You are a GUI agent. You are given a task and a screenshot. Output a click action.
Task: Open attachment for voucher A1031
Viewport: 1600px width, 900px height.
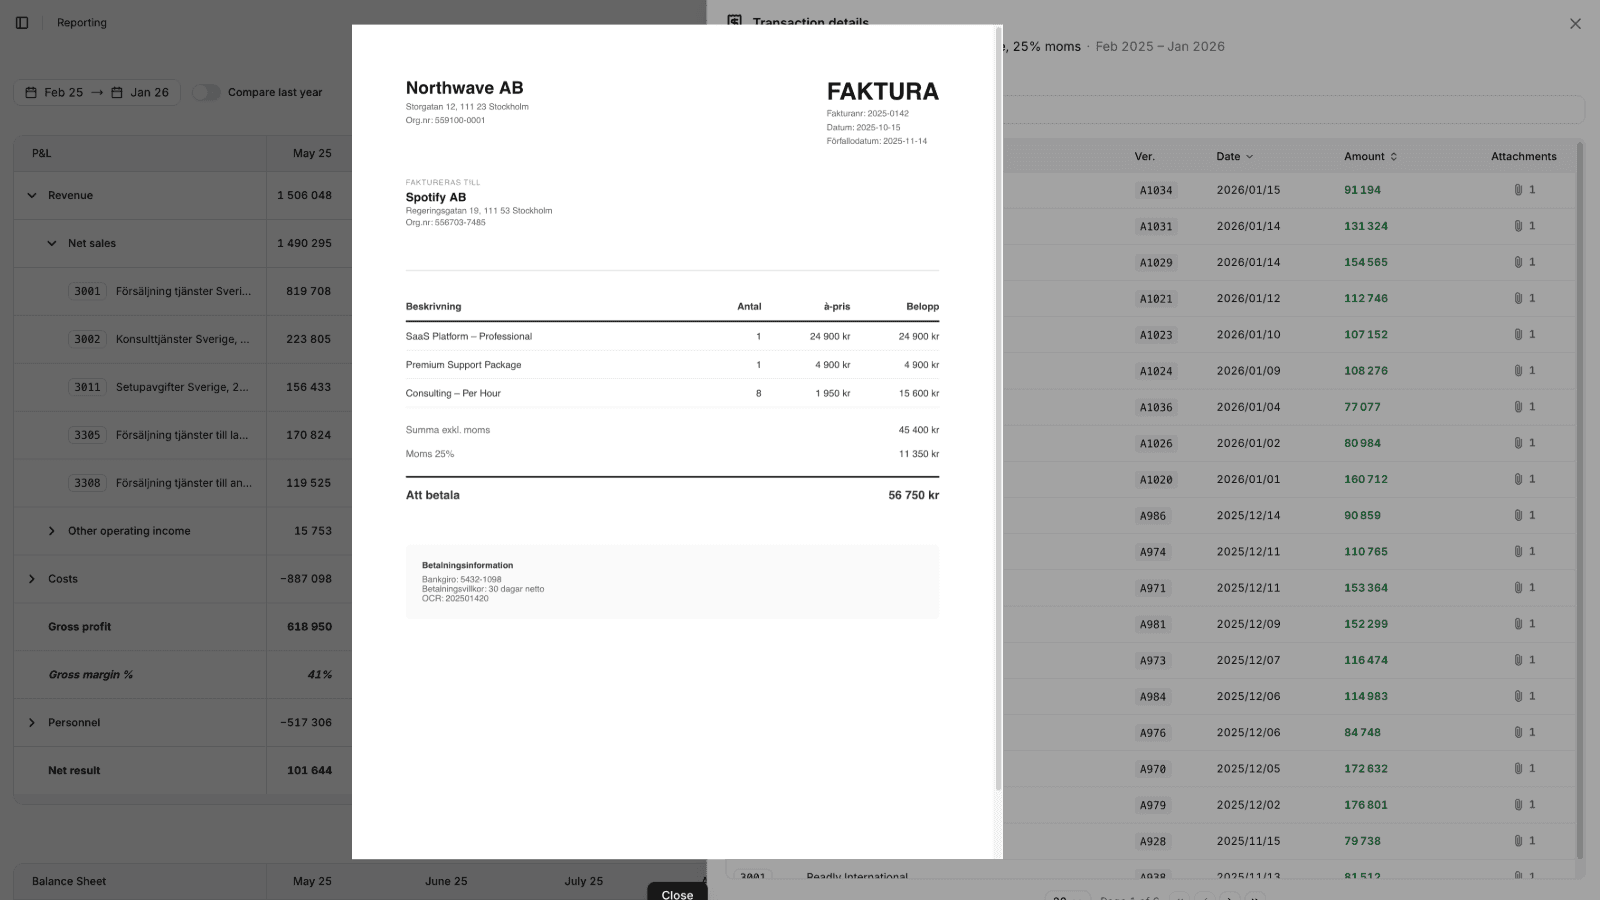[1524, 226]
